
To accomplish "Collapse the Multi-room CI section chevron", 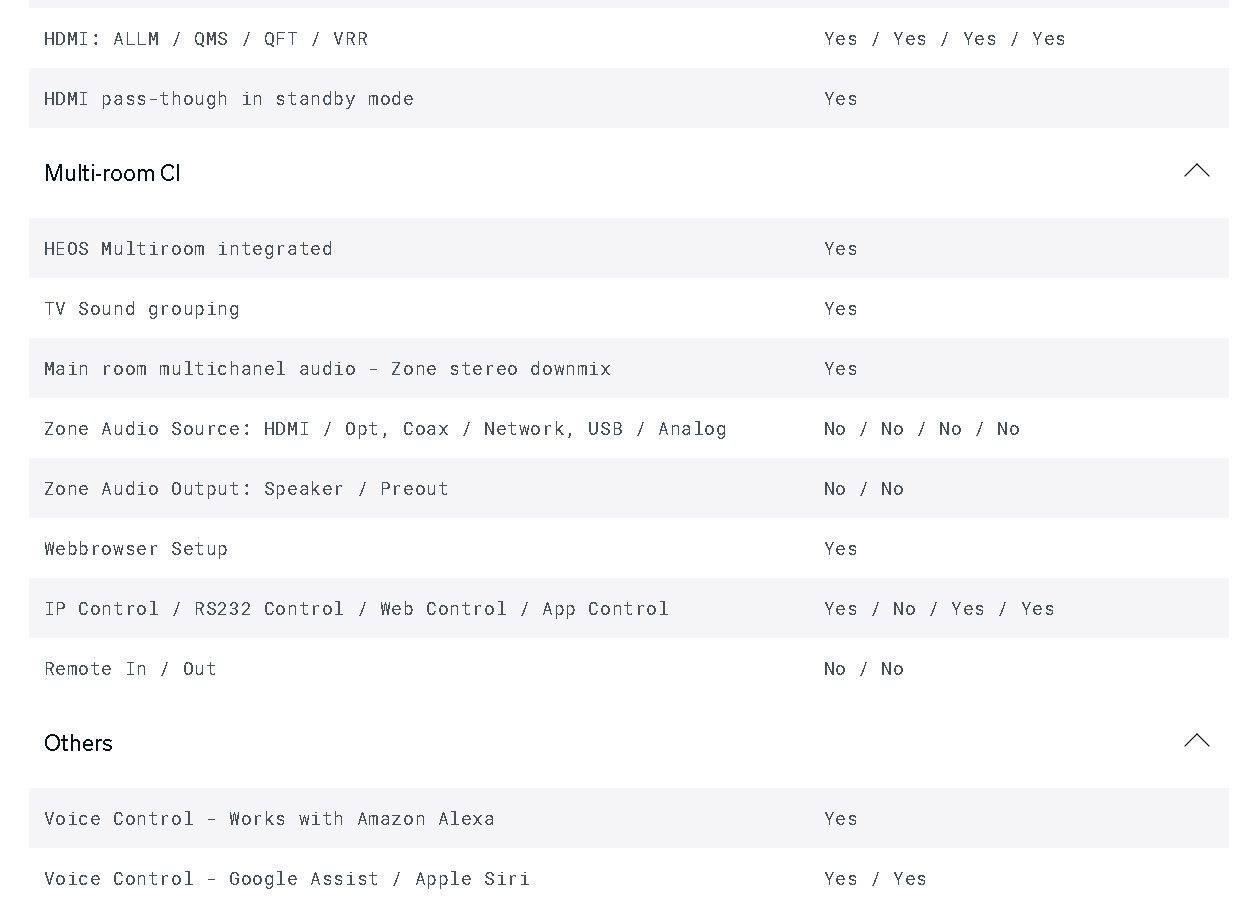I will point(1196,171).
